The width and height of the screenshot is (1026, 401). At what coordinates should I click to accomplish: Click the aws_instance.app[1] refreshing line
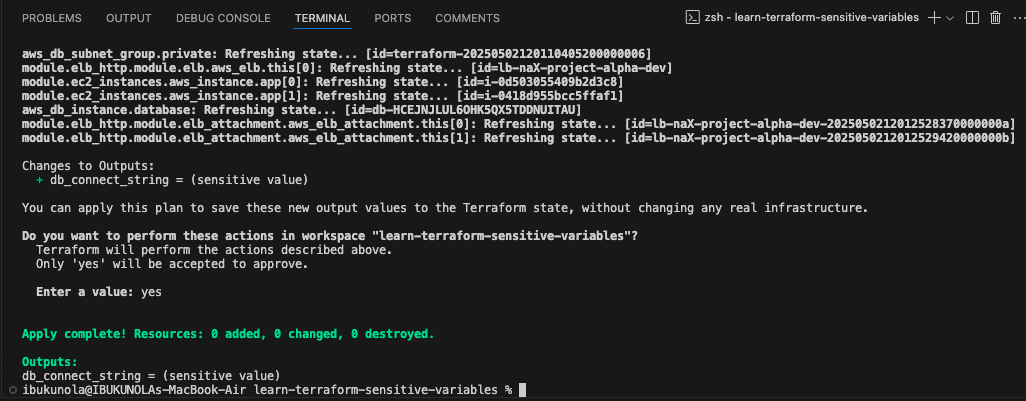pyautogui.click(x=323, y=96)
